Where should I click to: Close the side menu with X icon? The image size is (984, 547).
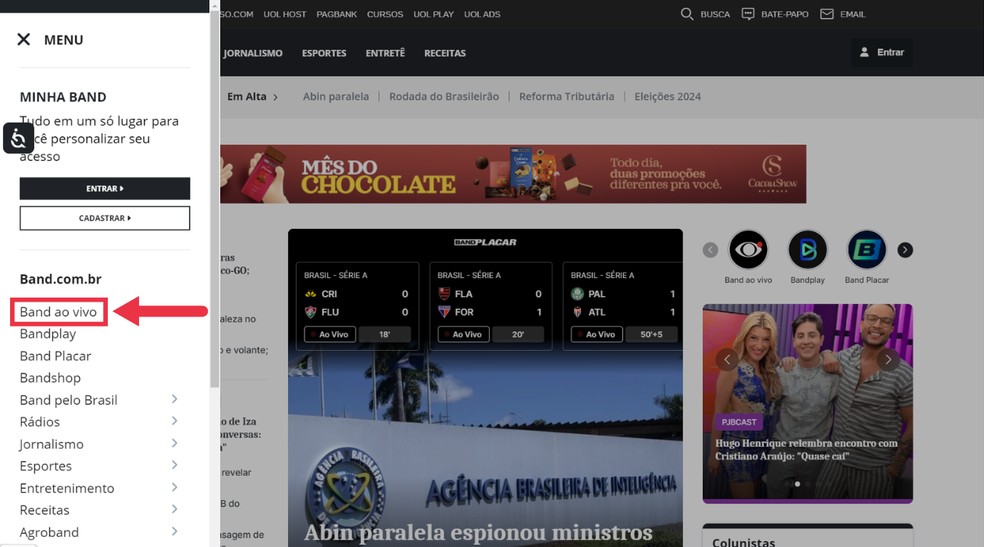pyautogui.click(x=24, y=40)
